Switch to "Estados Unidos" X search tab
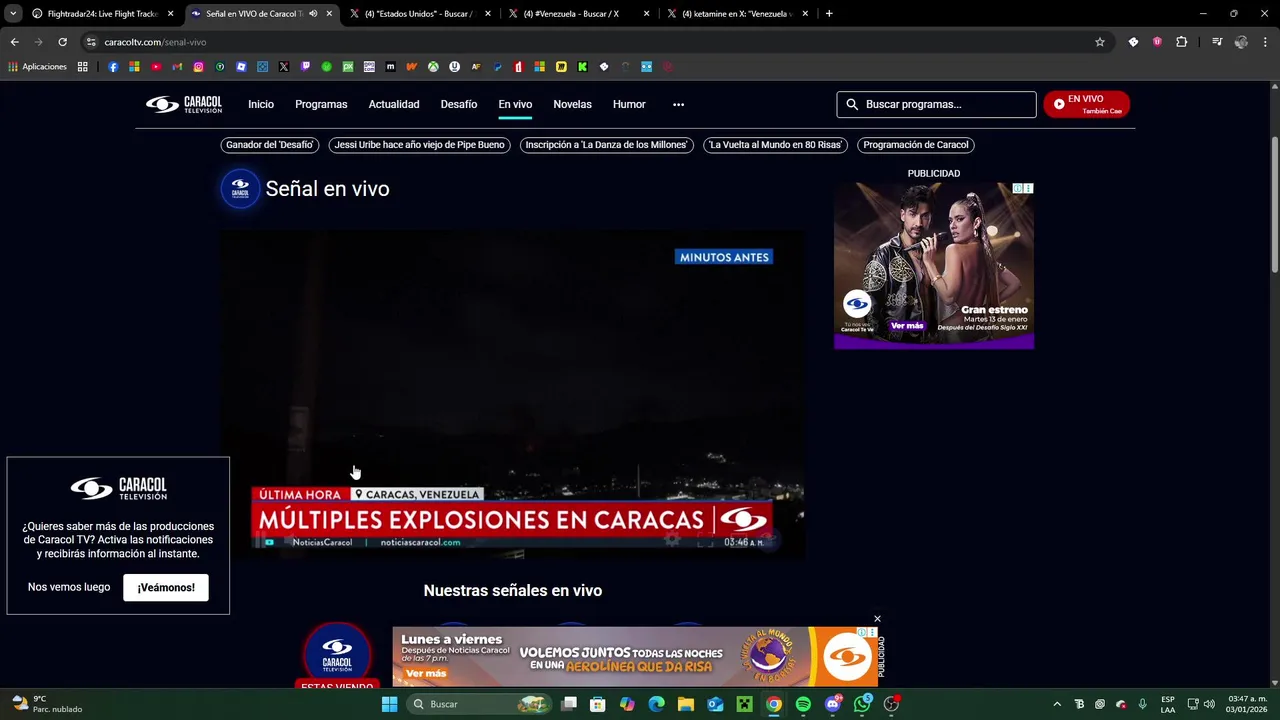The width and height of the screenshot is (1280, 720). pyautogui.click(x=418, y=14)
